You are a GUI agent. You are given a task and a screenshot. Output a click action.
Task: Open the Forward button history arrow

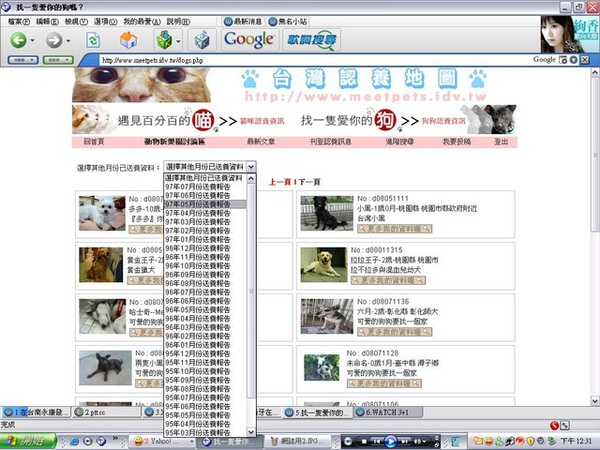[68, 40]
